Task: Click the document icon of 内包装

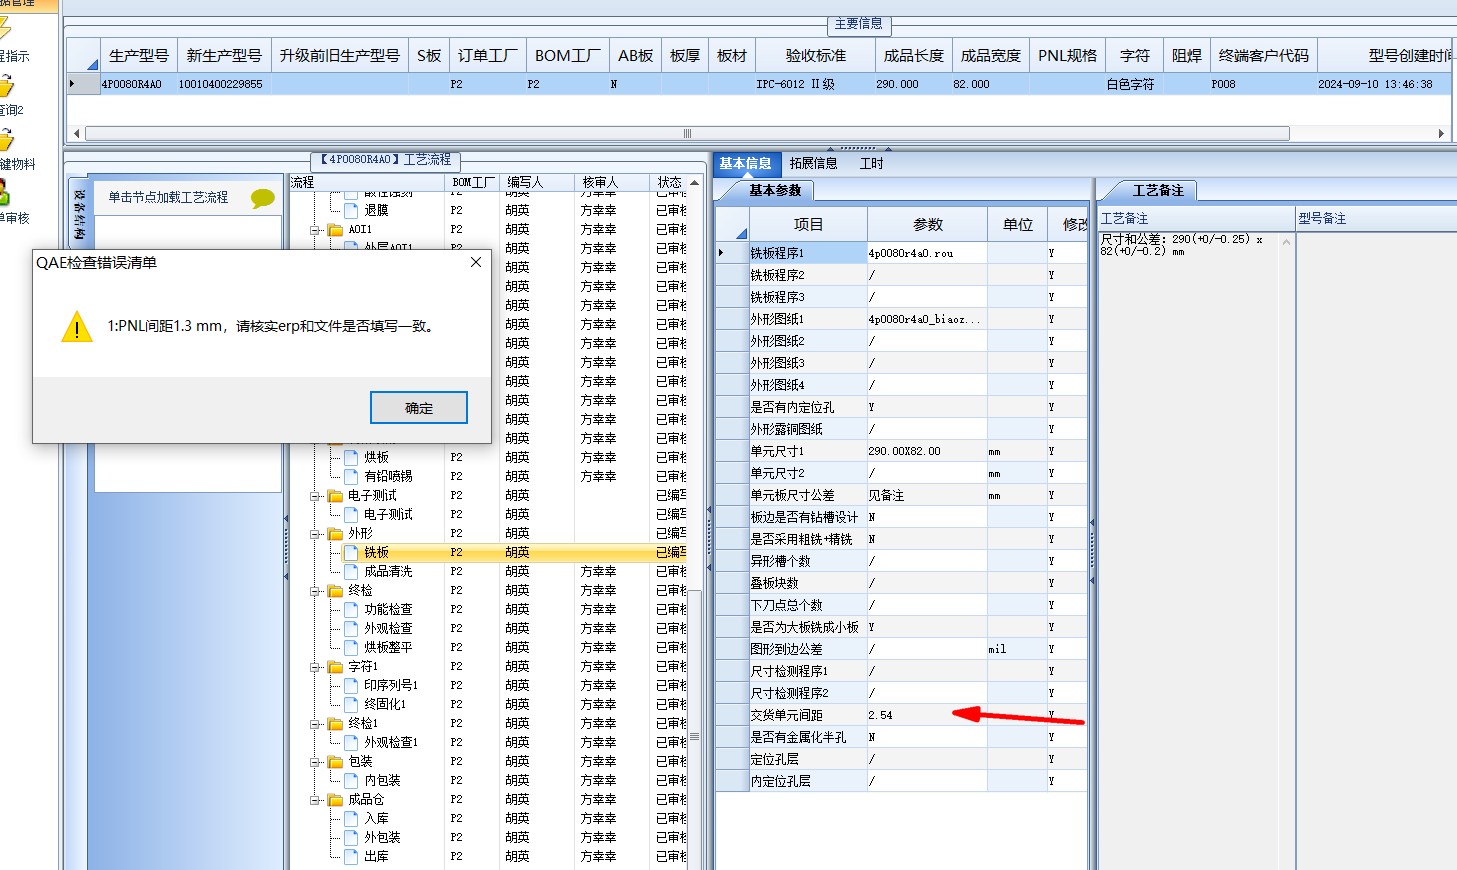Action: 351,780
